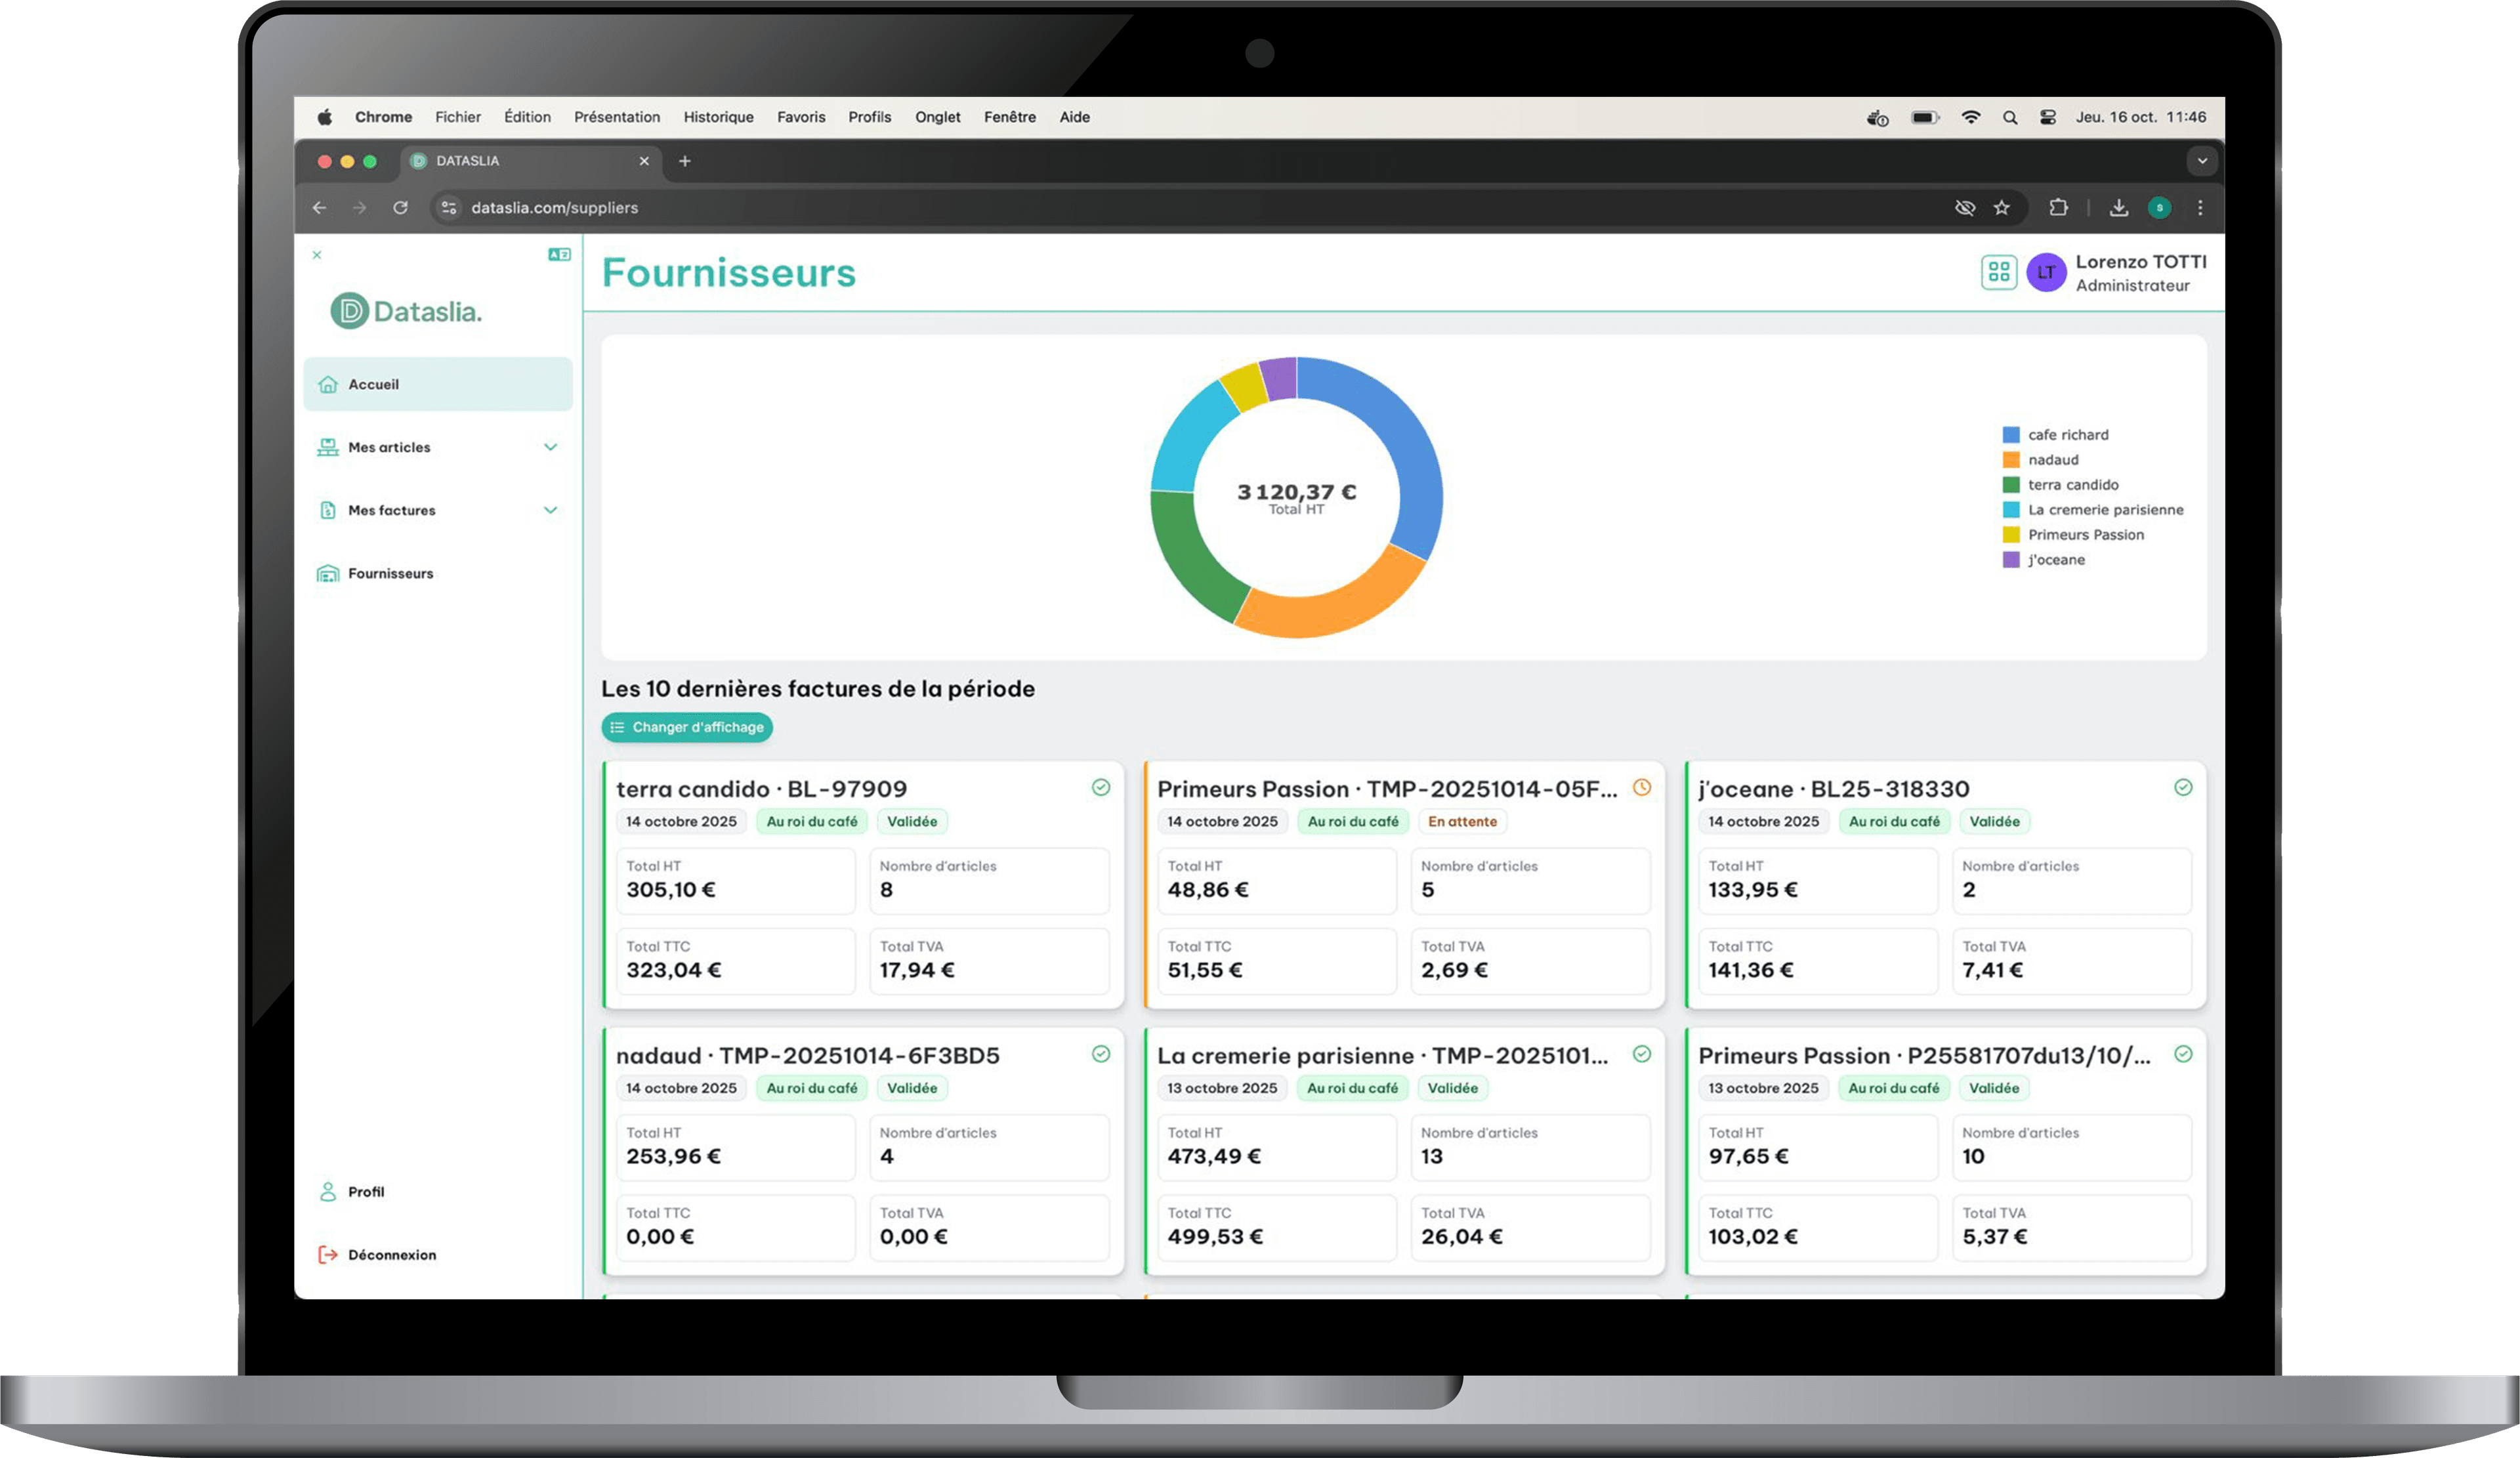This screenshot has width=2520, height=1458.
Task: Open the Historique menu in menu bar
Action: click(718, 117)
